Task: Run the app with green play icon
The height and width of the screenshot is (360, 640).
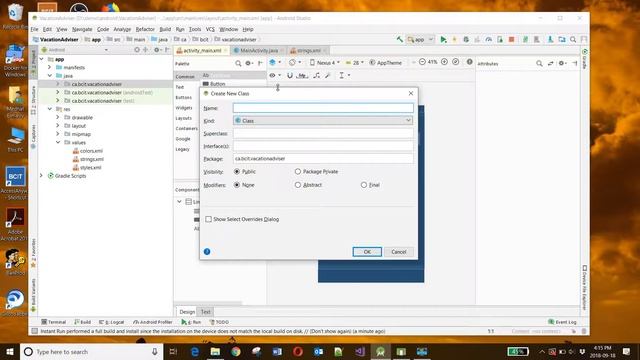Action: (443, 40)
